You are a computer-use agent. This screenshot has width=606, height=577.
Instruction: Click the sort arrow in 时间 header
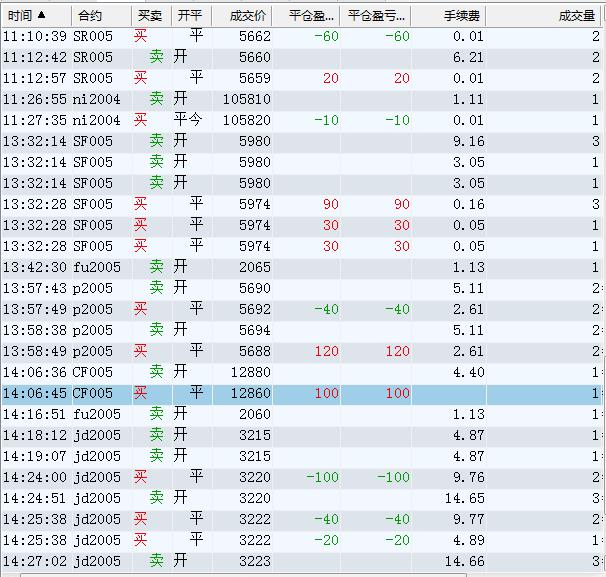pos(40,16)
